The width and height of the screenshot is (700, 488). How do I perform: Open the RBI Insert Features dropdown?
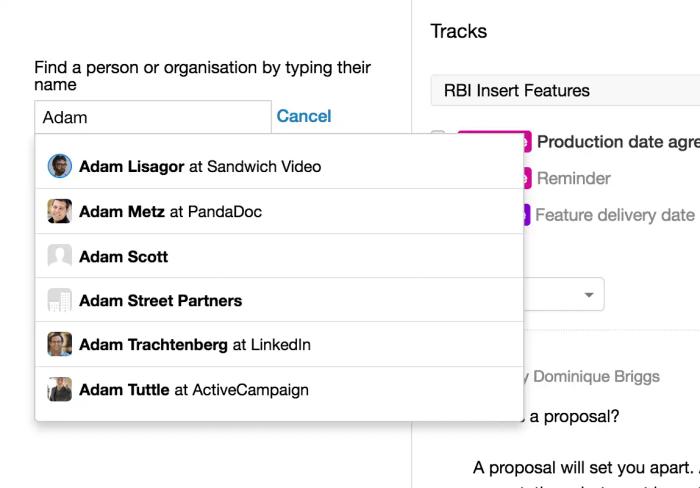(x=565, y=90)
